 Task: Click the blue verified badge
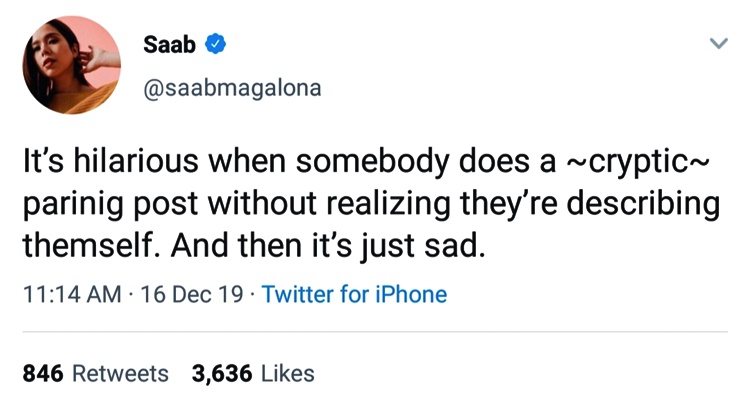216,45
